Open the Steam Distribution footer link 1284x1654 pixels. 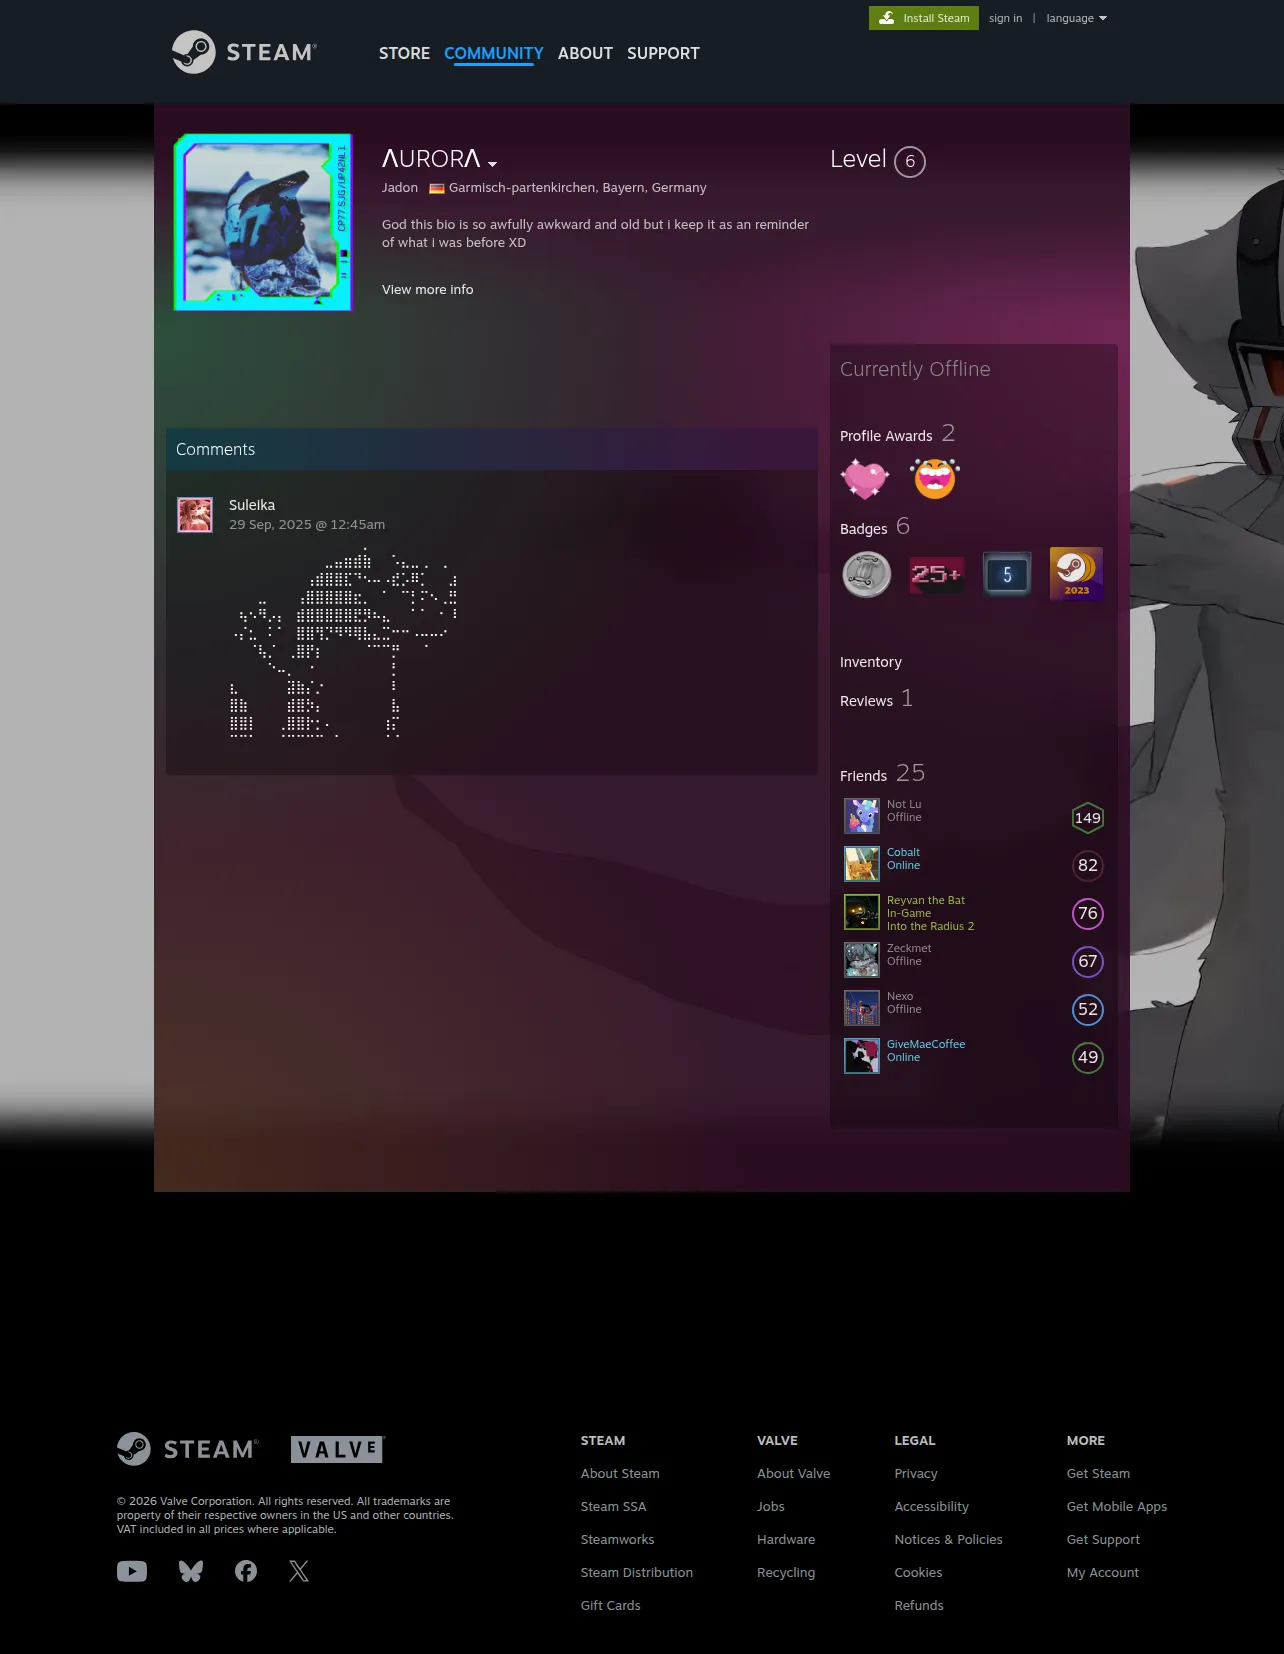click(x=636, y=1572)
